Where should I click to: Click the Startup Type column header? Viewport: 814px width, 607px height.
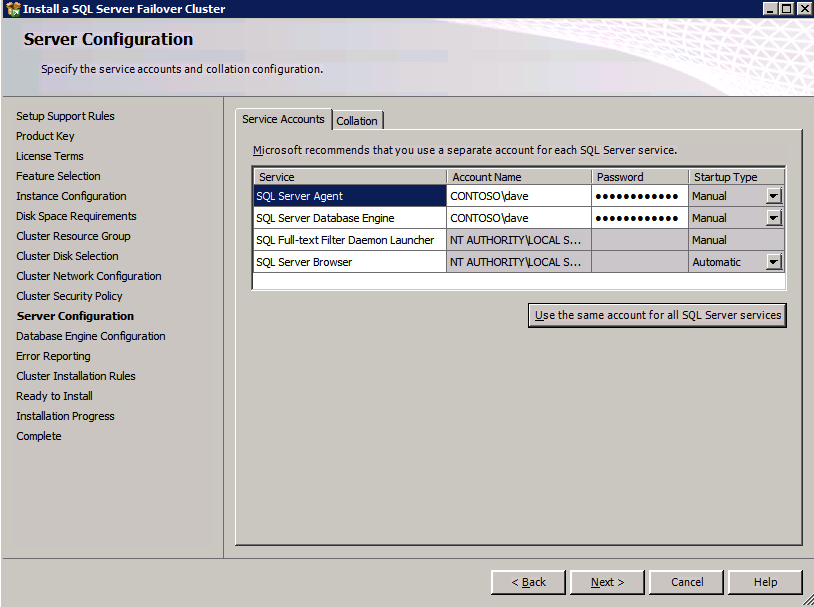tap(736, 177)
